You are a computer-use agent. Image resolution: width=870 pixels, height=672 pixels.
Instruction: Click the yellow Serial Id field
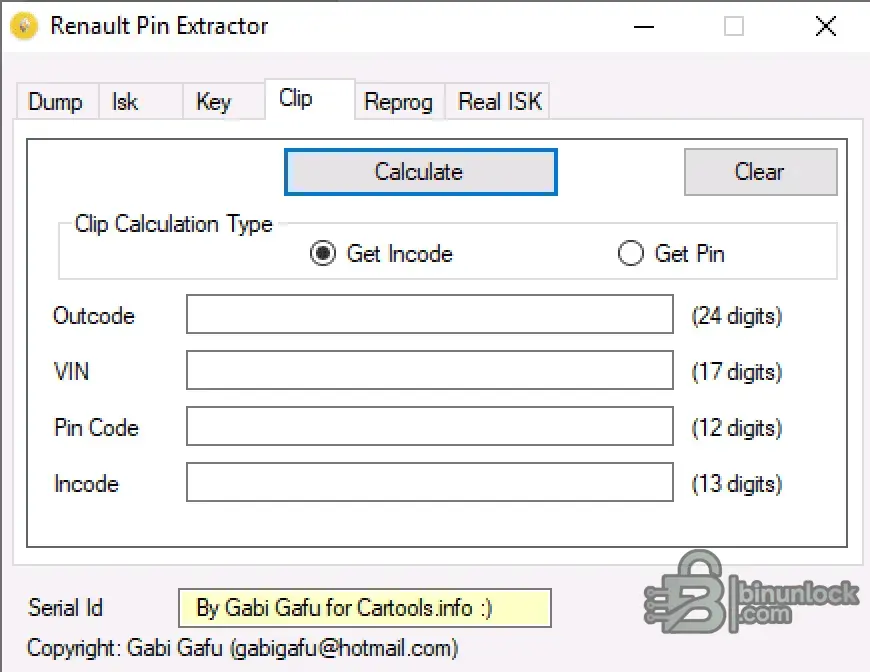click(365, 608)
